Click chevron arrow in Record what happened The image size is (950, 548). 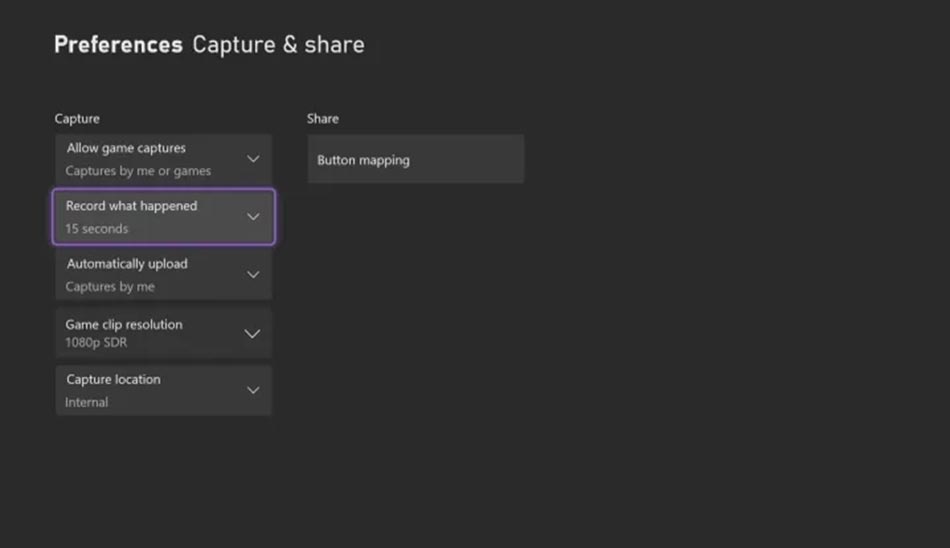[253, 216]
